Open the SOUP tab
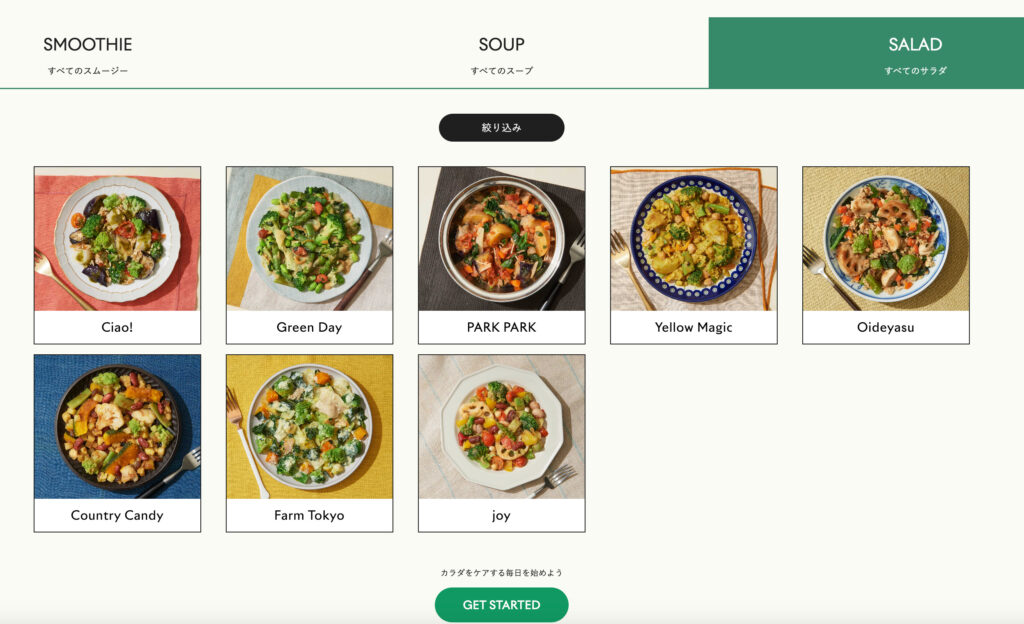 click(x=501, y=54)
